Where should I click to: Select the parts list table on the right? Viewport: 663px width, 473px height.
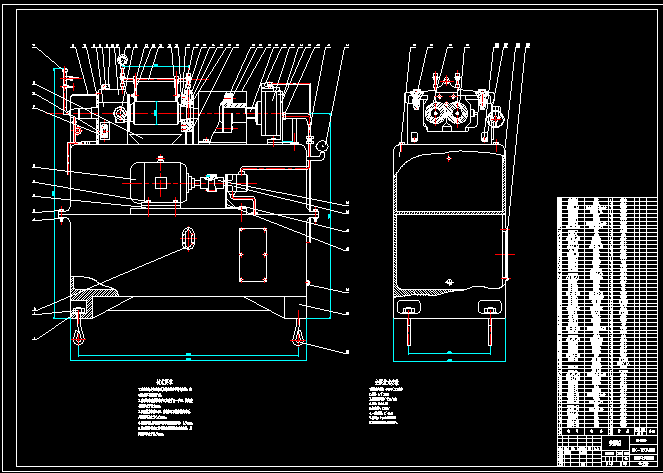point(607,316)
